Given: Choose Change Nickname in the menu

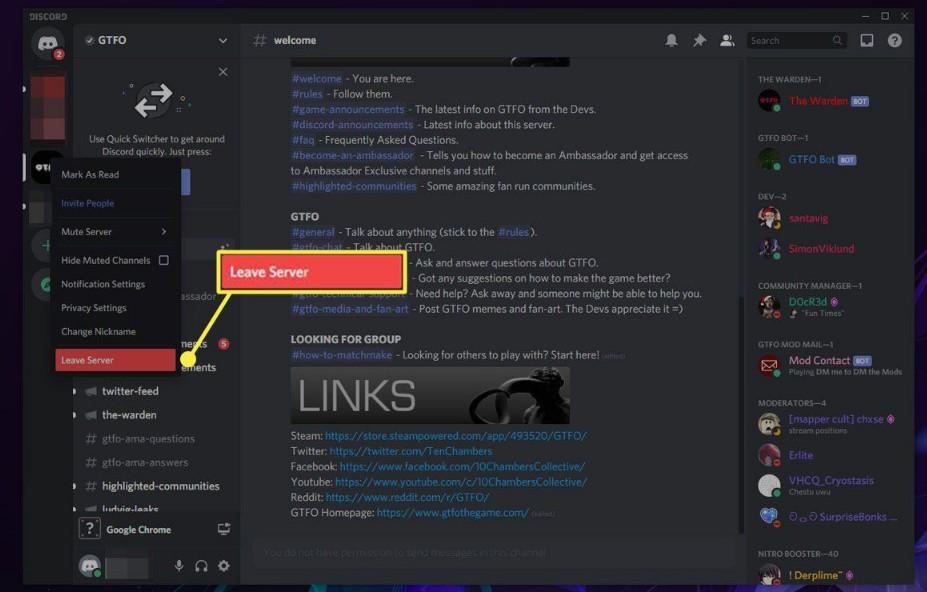Looking at the screenshot, I should [113, 331].
